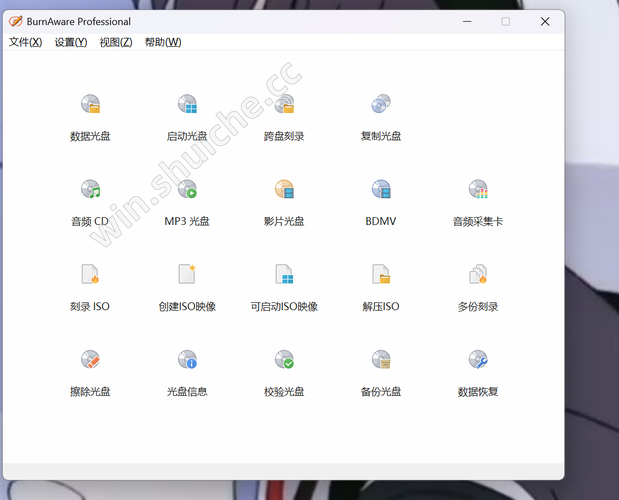
Task: Open the 帮助(W) menu
Action: (x=163, y=42)
